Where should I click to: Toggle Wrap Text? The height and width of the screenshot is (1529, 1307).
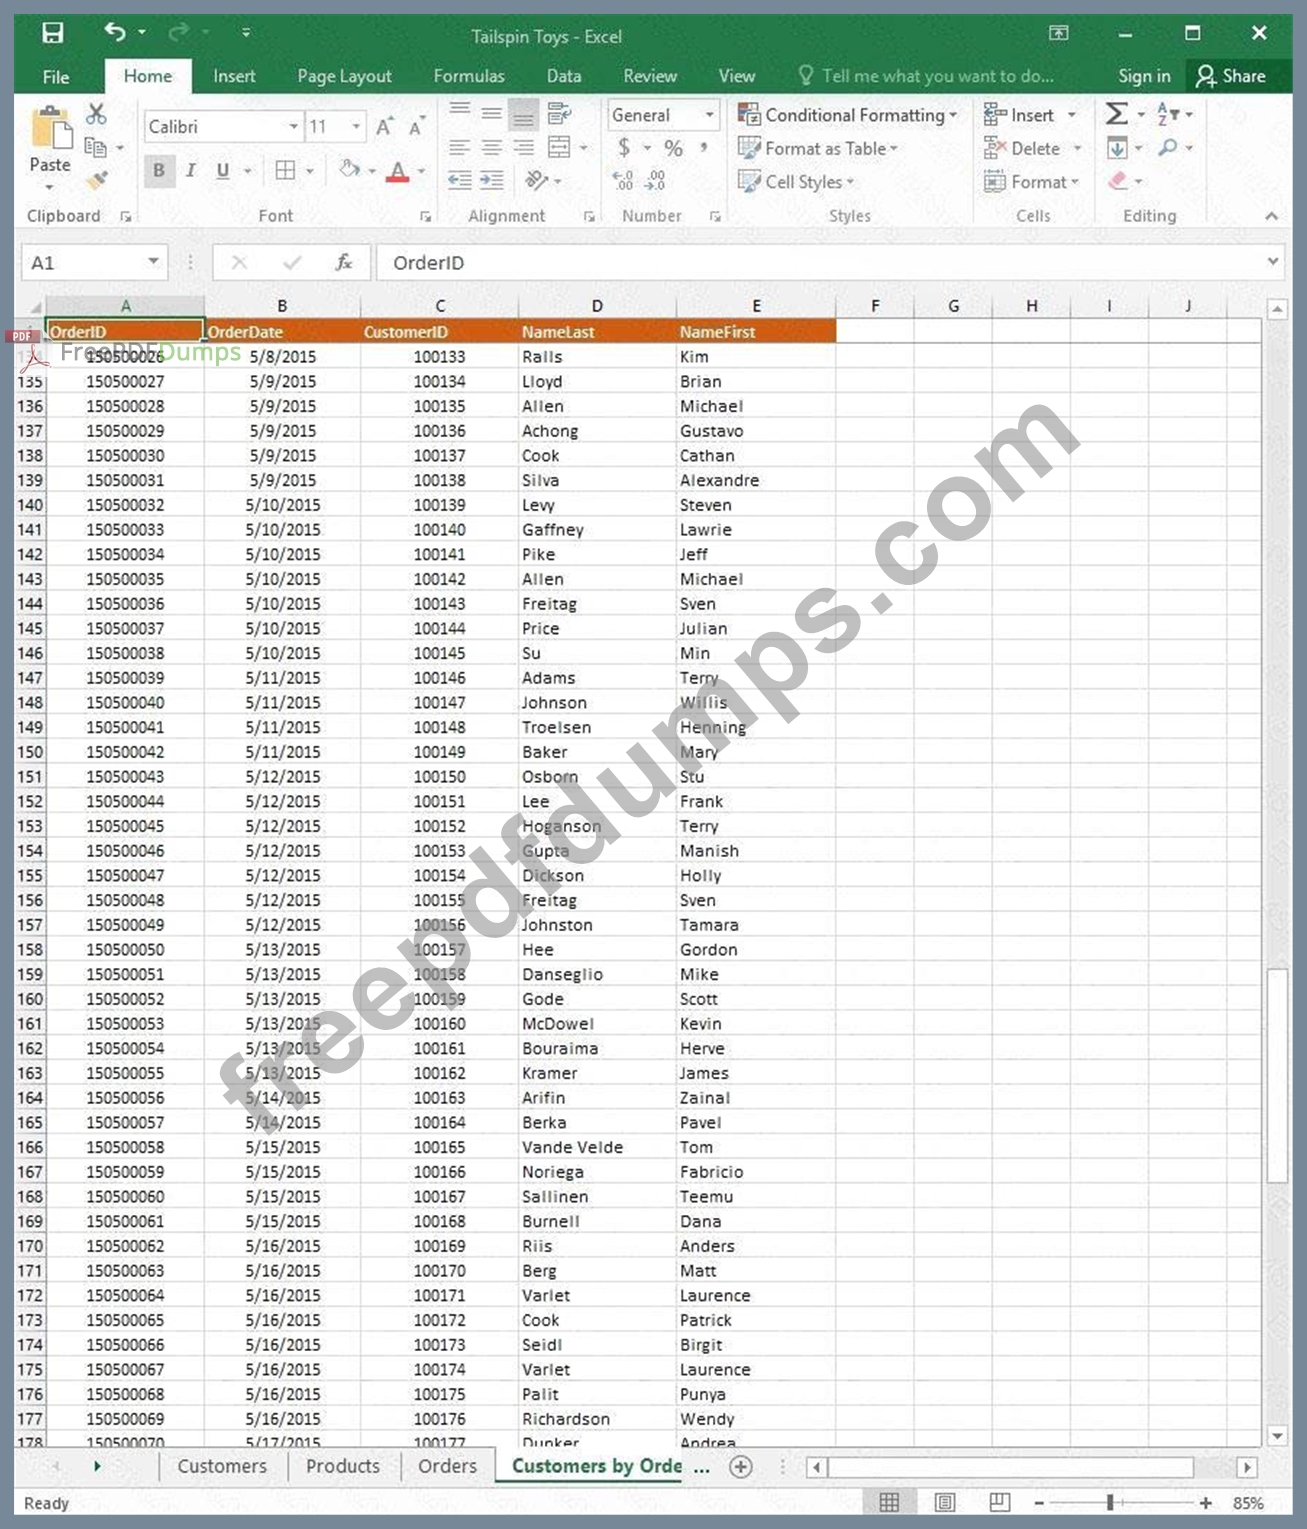(559, 114)
